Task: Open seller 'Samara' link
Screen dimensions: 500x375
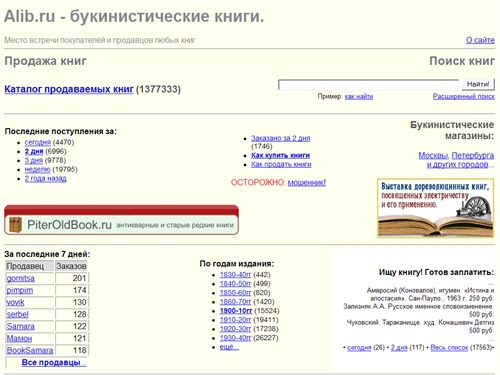Action: point(20,326)
